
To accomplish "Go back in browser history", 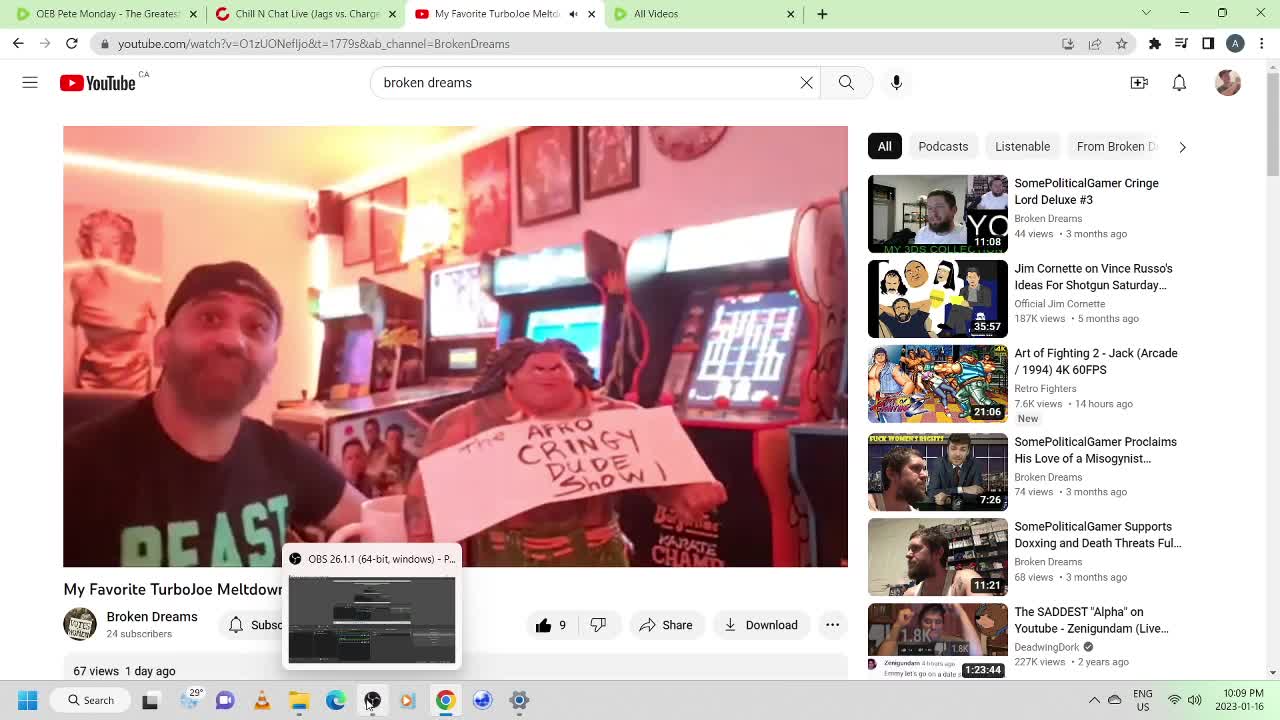I will 18,44.
